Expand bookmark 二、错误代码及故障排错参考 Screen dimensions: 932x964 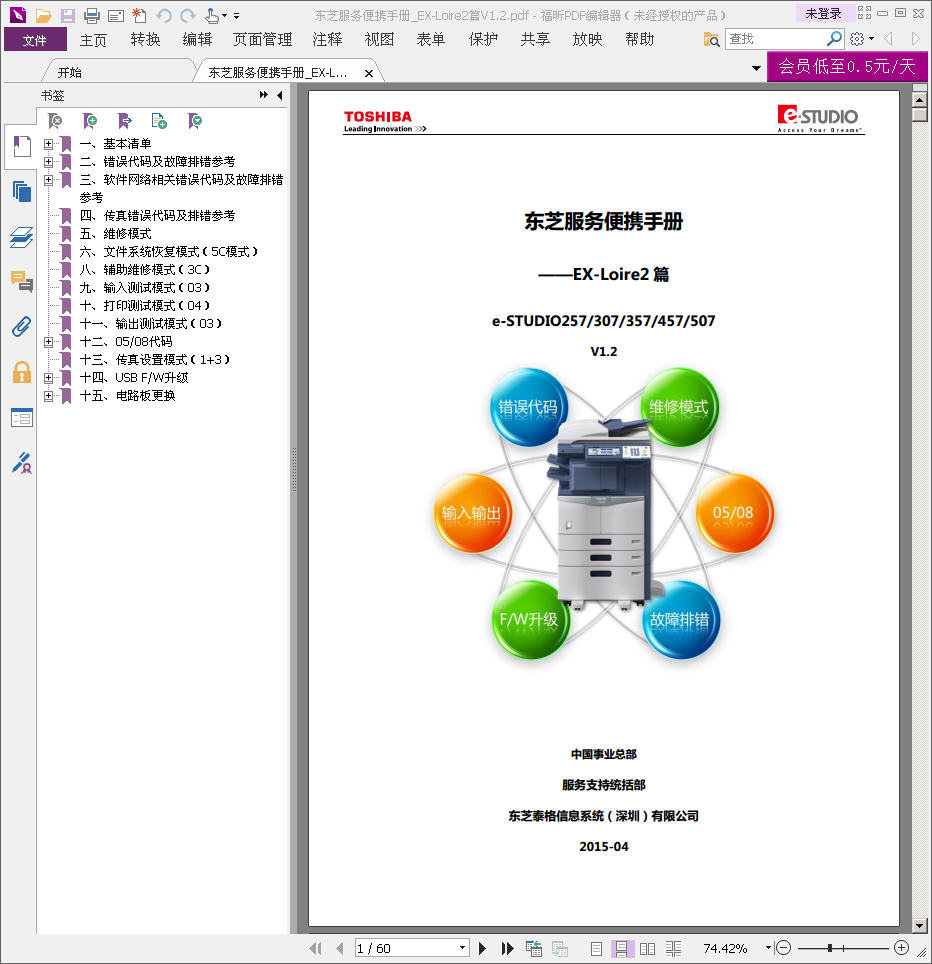(x=49, y=162)
